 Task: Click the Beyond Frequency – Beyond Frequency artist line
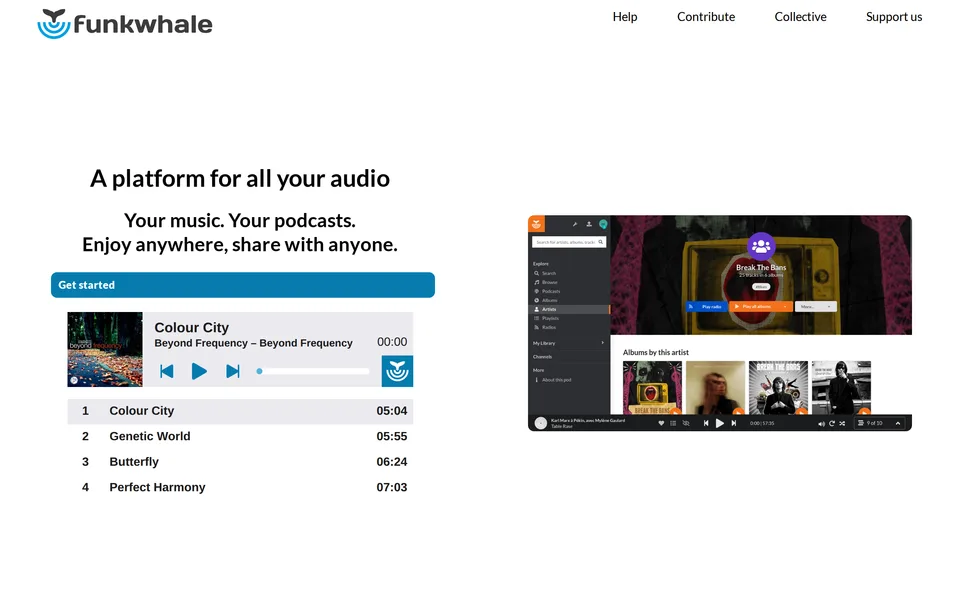point(253,343)
